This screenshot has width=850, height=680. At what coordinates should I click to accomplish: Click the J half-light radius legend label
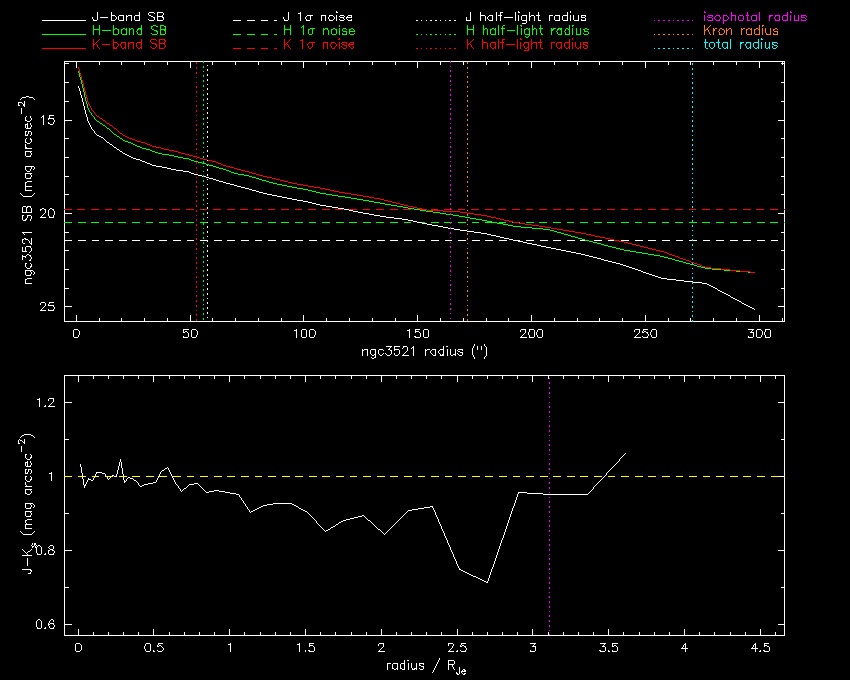[527, 18]
